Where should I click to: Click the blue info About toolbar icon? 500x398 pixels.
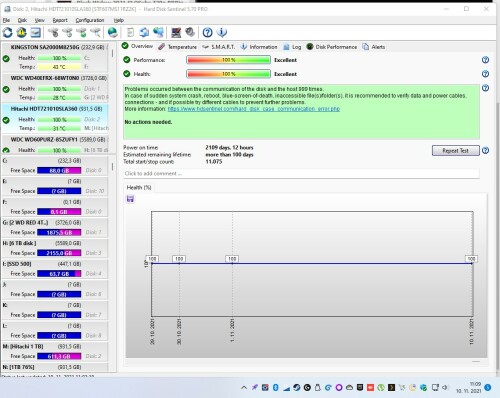(222, 32)
